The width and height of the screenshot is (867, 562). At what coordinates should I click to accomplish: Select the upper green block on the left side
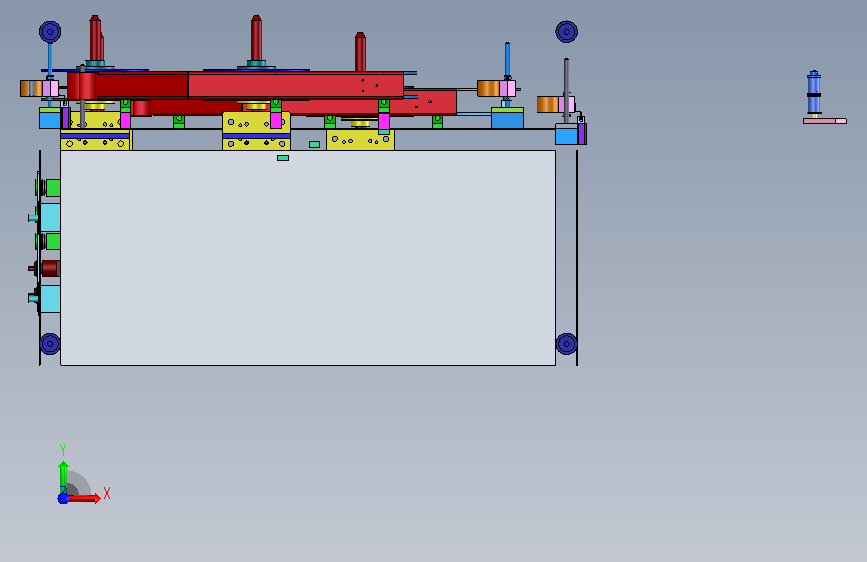pos(52,188)
